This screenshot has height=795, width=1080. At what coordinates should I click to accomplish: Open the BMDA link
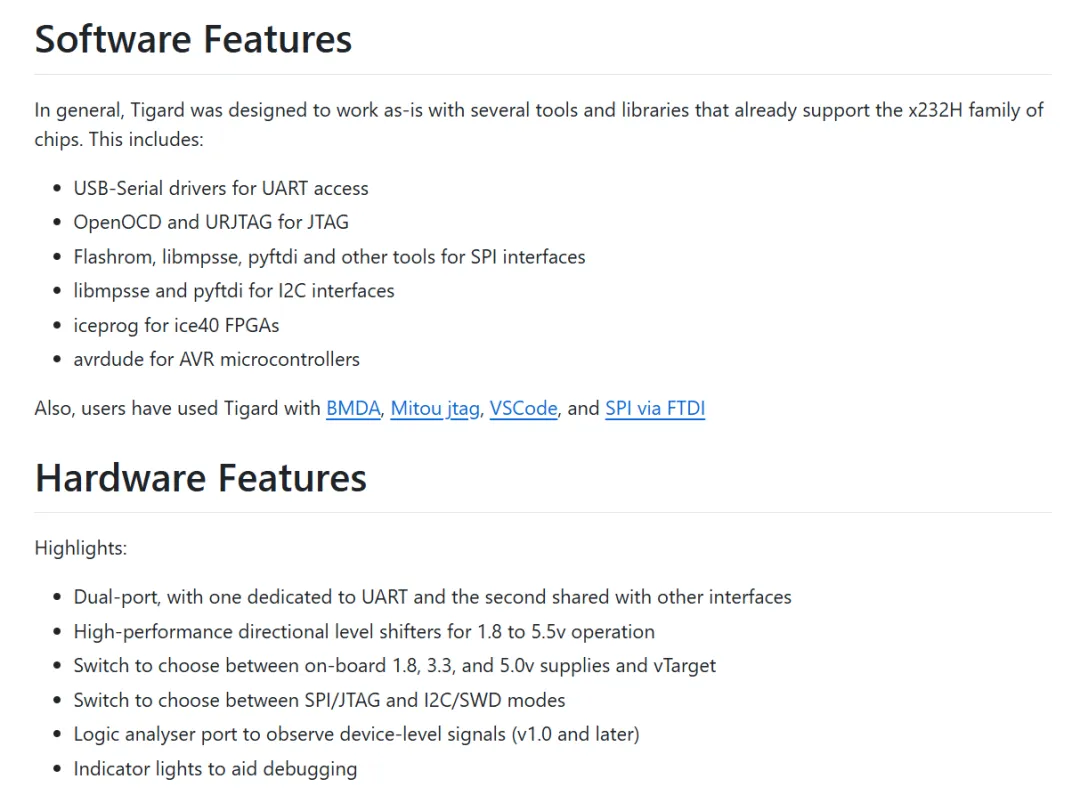(353, 408)
